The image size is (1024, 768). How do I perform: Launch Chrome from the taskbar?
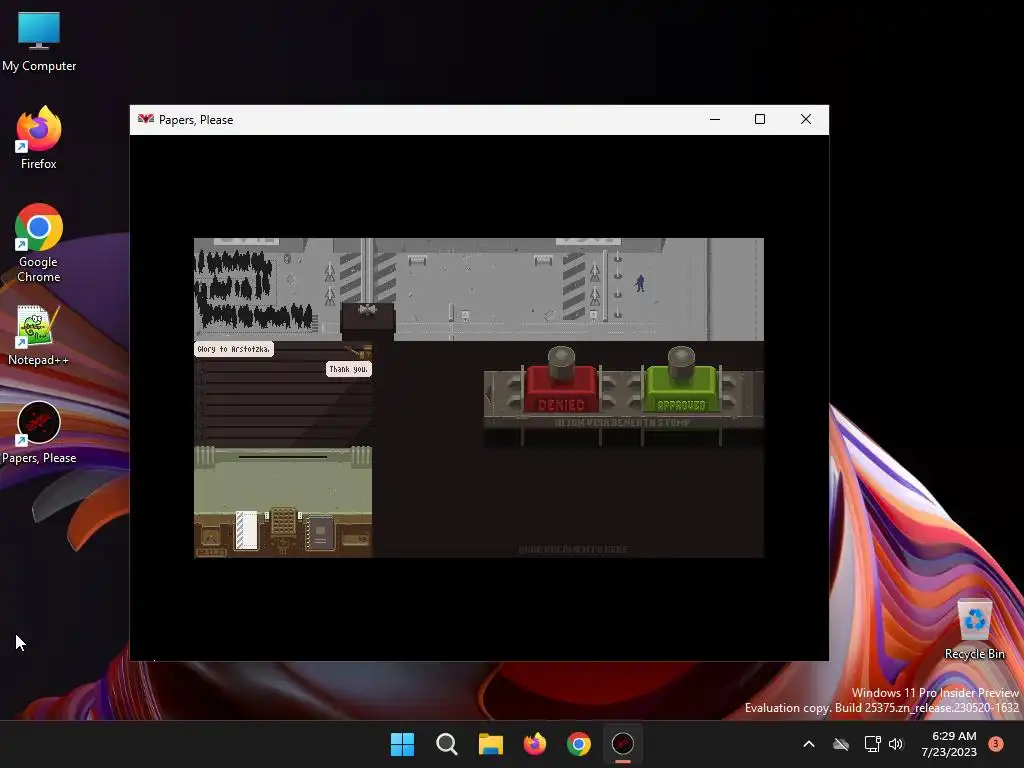point(579,744)
